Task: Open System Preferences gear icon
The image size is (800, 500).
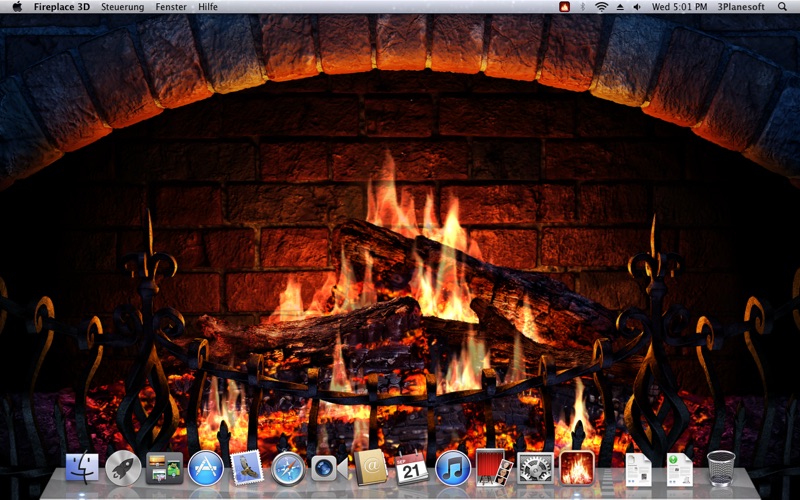Action: 535,468
